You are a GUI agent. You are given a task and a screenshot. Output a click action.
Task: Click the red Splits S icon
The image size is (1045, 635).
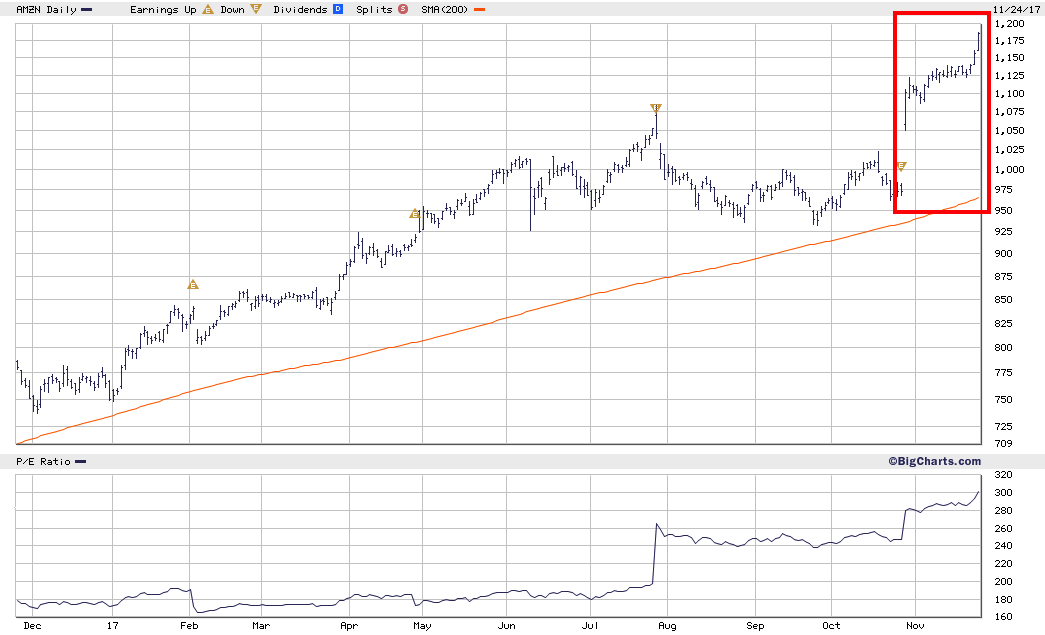point(403,9)
